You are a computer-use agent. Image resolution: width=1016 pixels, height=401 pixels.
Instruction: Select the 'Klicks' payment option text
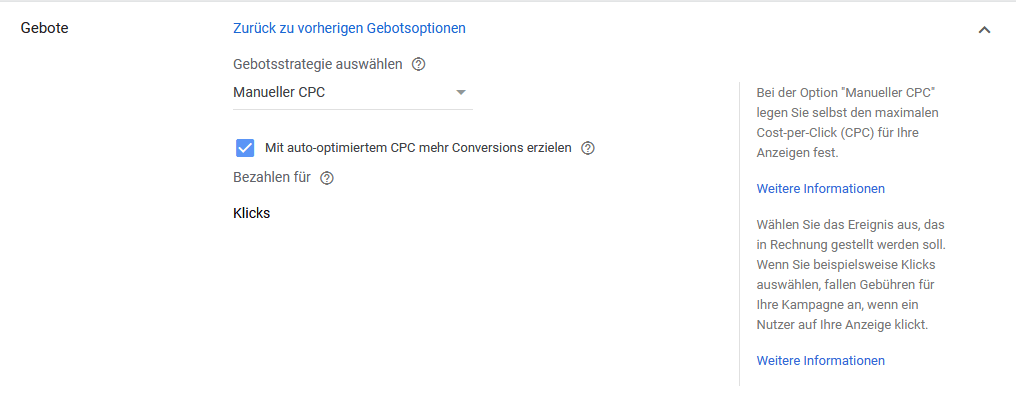click(252, 213)
